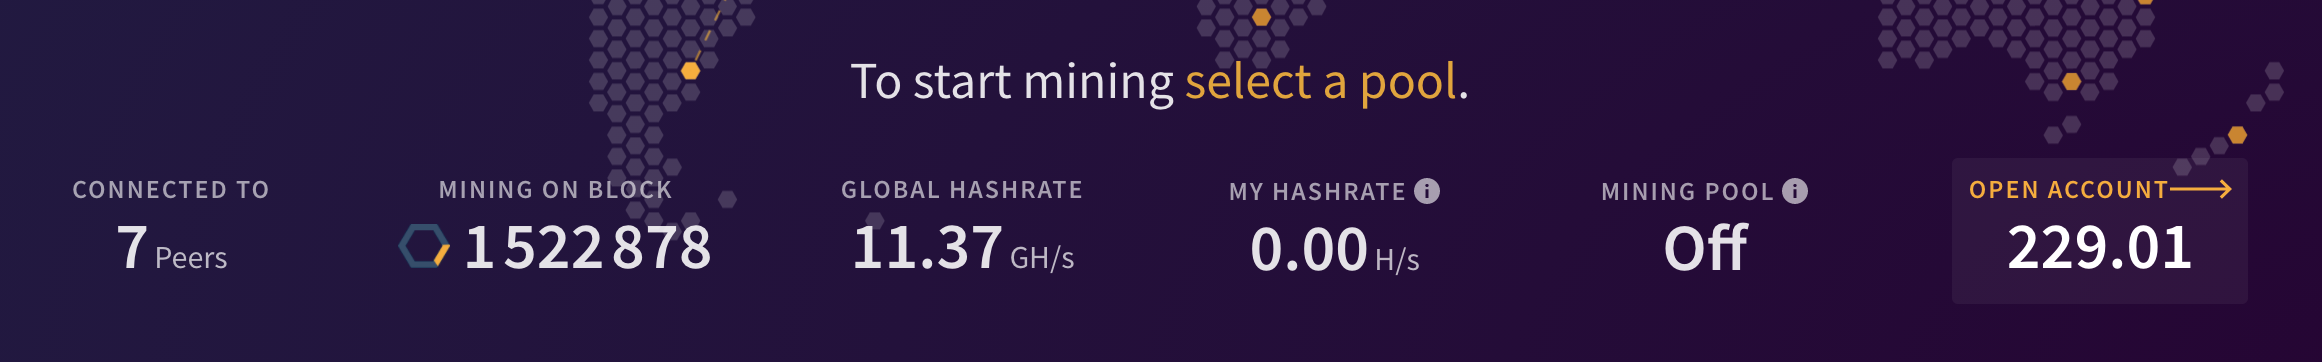Click the hexagon logo beside block number
The width and height of the screenshot is (2322, 362).
coord(424,246)
